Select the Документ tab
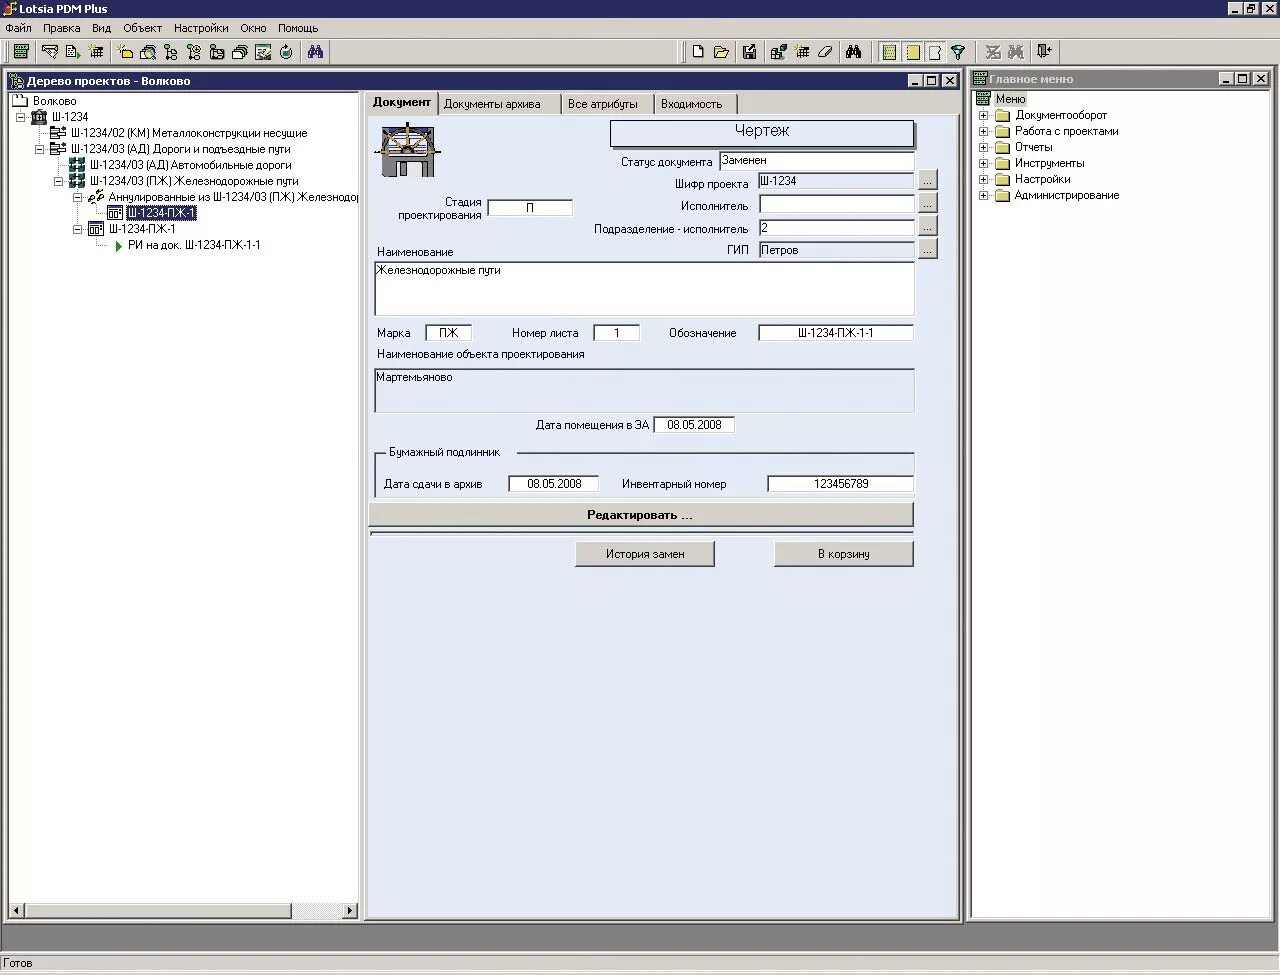Screen dimensions: 1280x975 coord(401,102)
